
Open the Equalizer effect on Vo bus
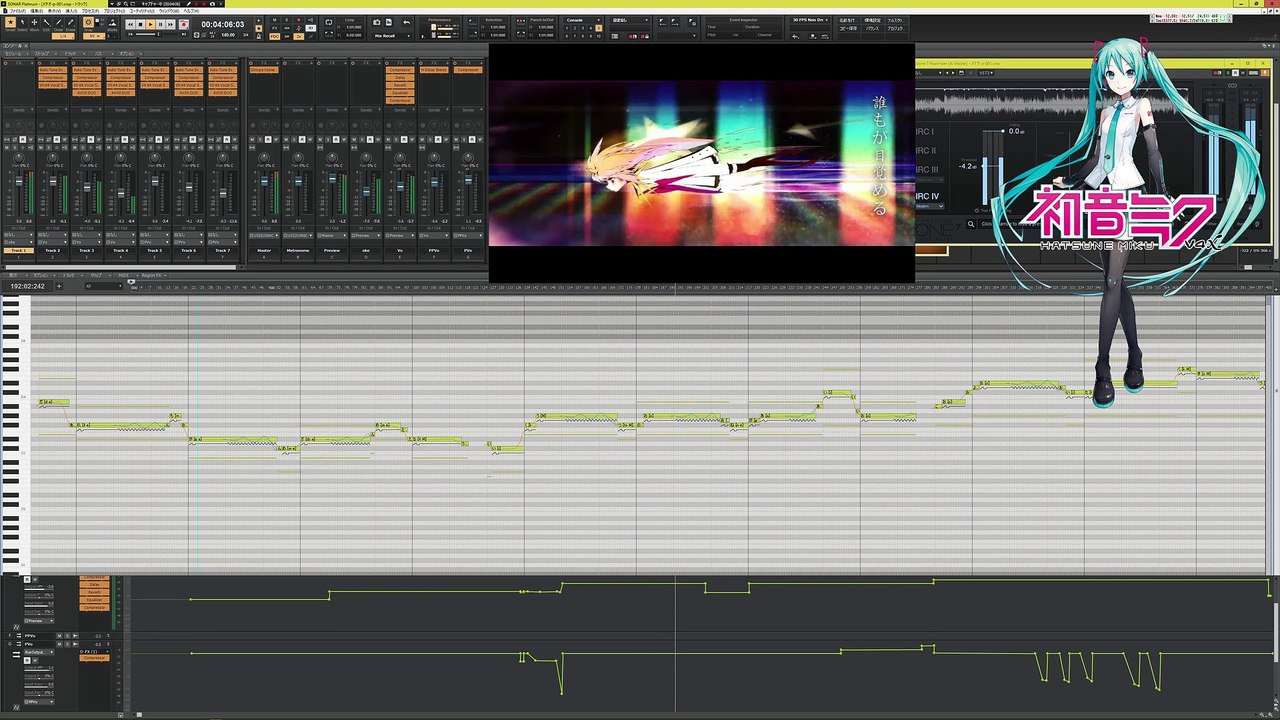400,92
